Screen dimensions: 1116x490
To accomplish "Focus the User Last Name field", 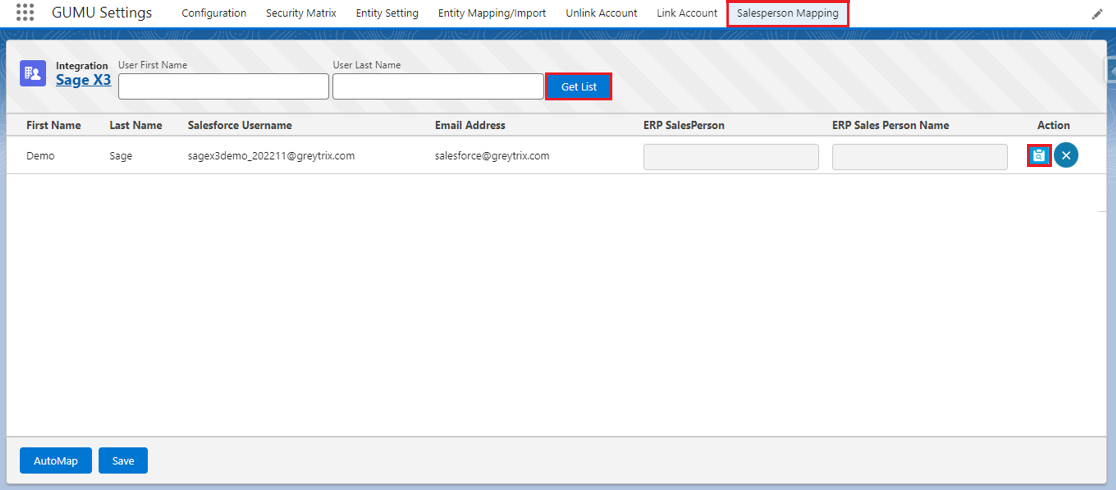I will (x=438, y=87).
